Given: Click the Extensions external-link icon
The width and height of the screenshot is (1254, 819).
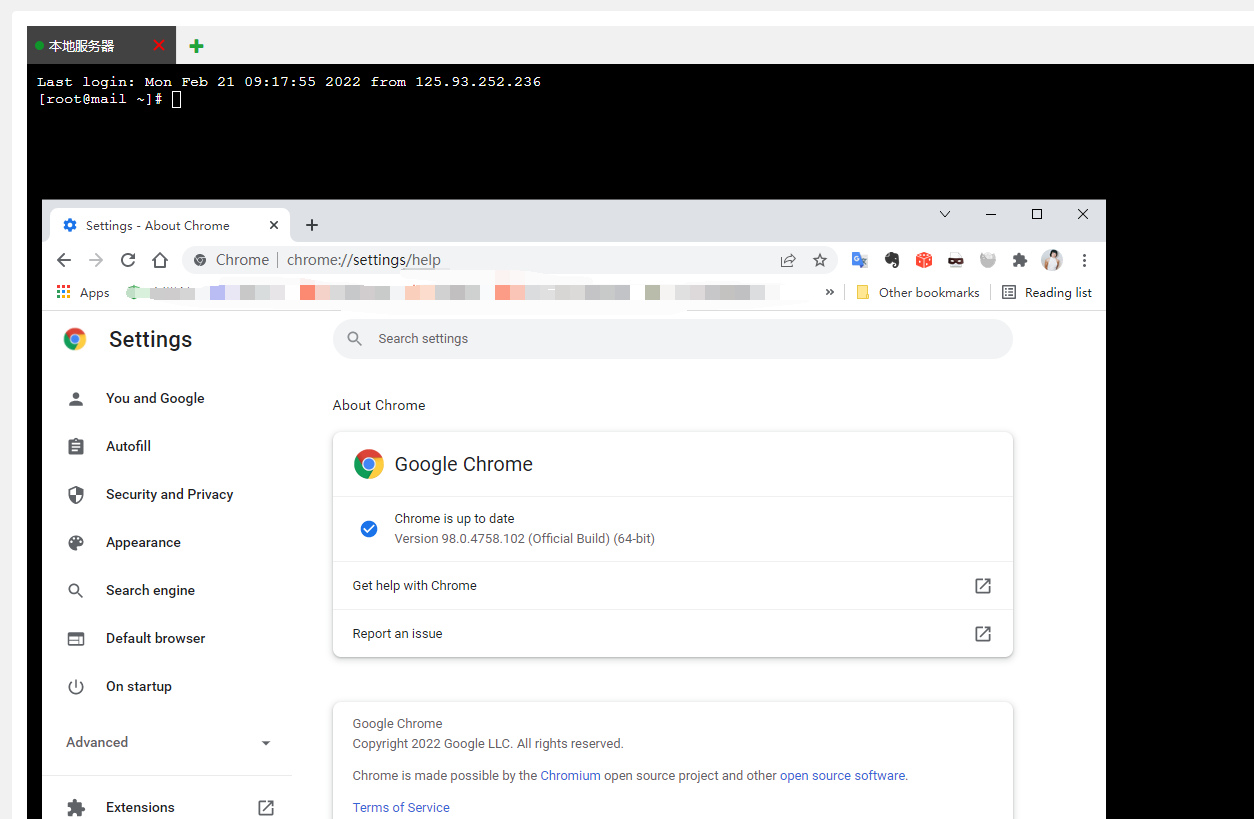Looking at the screenshot, I should pyautogui.click(x=266, y=807).
